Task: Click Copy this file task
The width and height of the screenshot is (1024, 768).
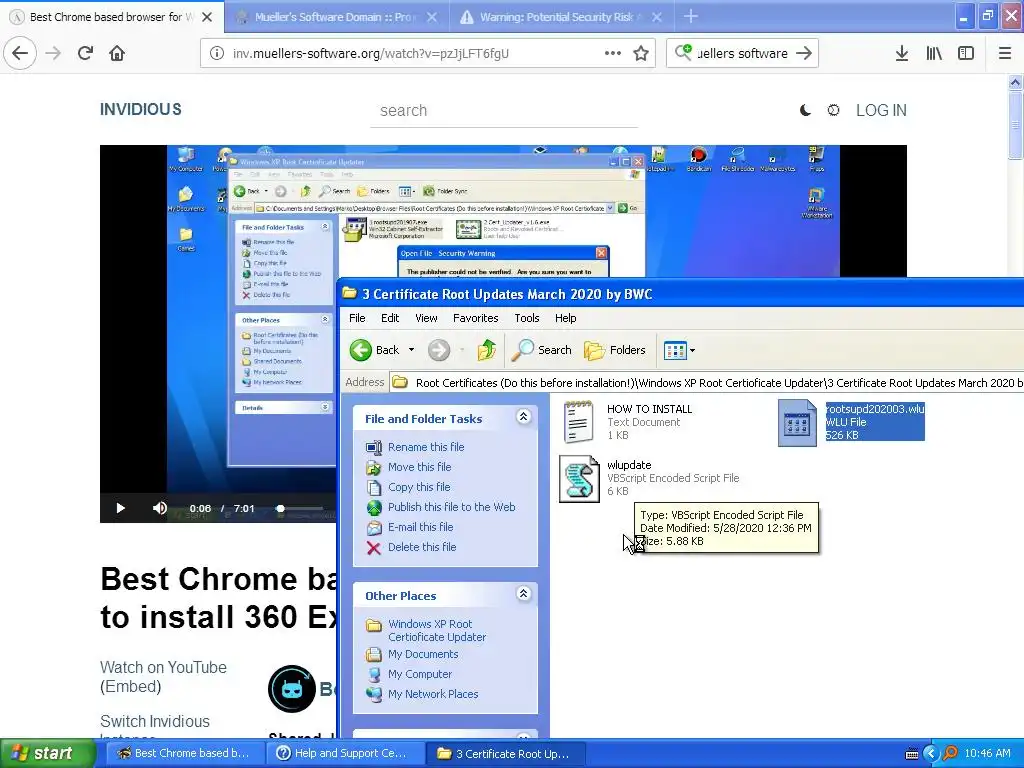Action: click(419, 487)
